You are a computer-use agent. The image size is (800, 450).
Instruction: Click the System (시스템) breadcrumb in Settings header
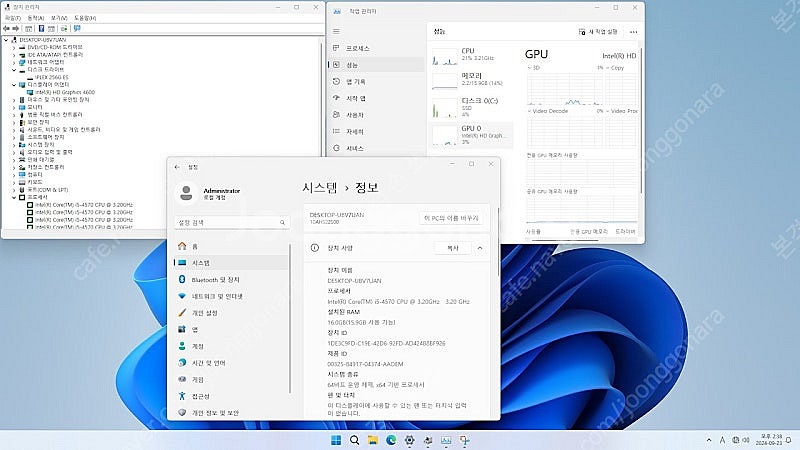pyautogui.click(x=319, y=188)
